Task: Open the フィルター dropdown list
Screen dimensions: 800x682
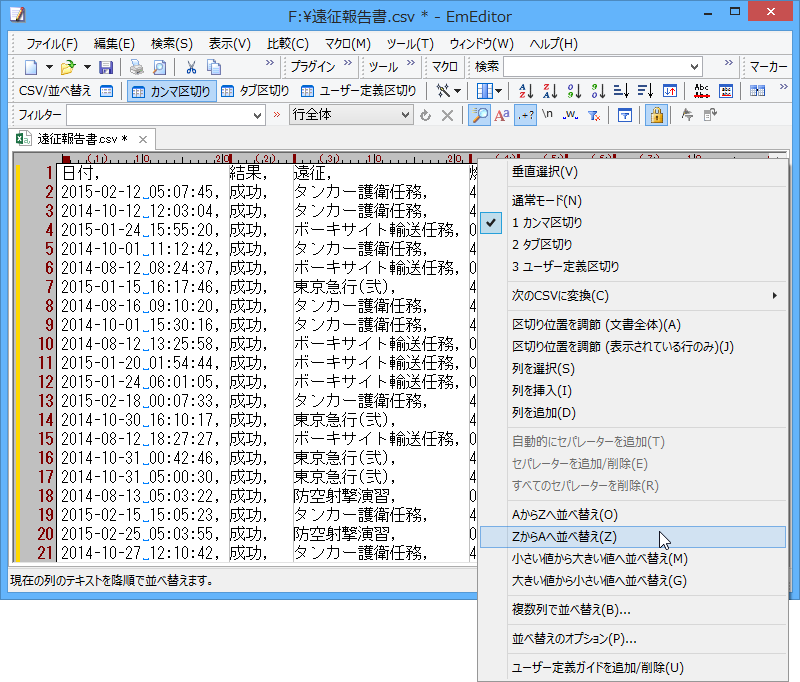Action: 256,116
